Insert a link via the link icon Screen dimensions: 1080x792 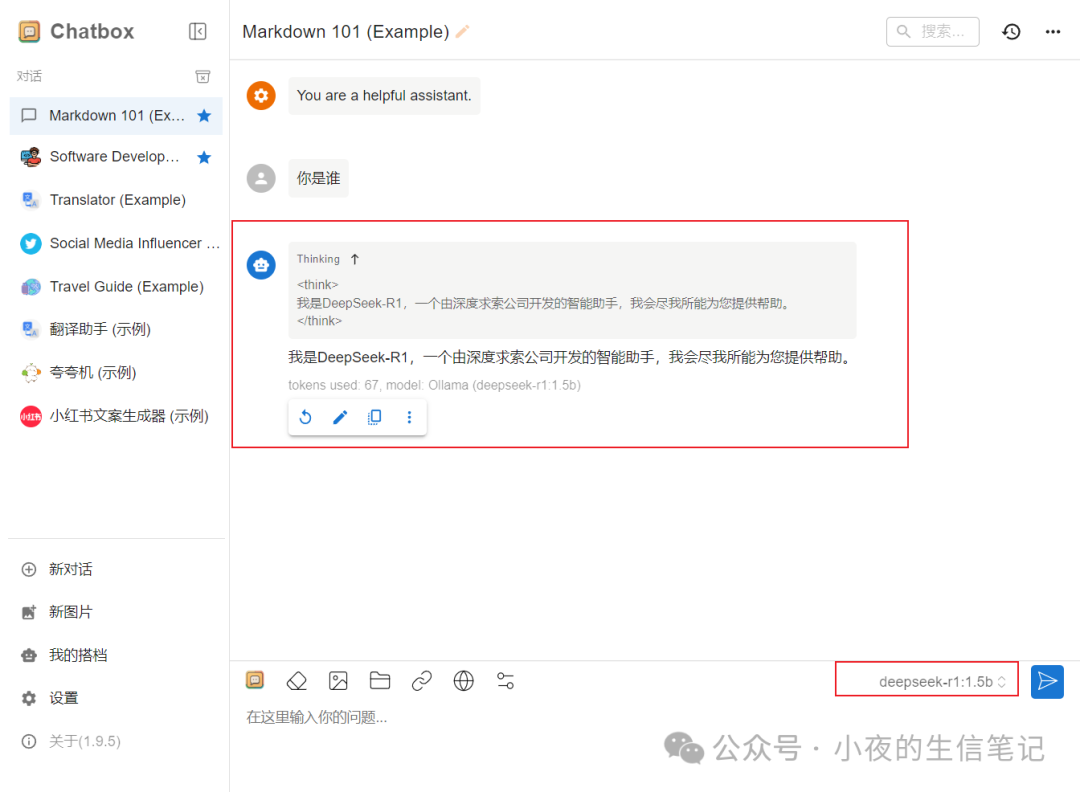[421, 680]
